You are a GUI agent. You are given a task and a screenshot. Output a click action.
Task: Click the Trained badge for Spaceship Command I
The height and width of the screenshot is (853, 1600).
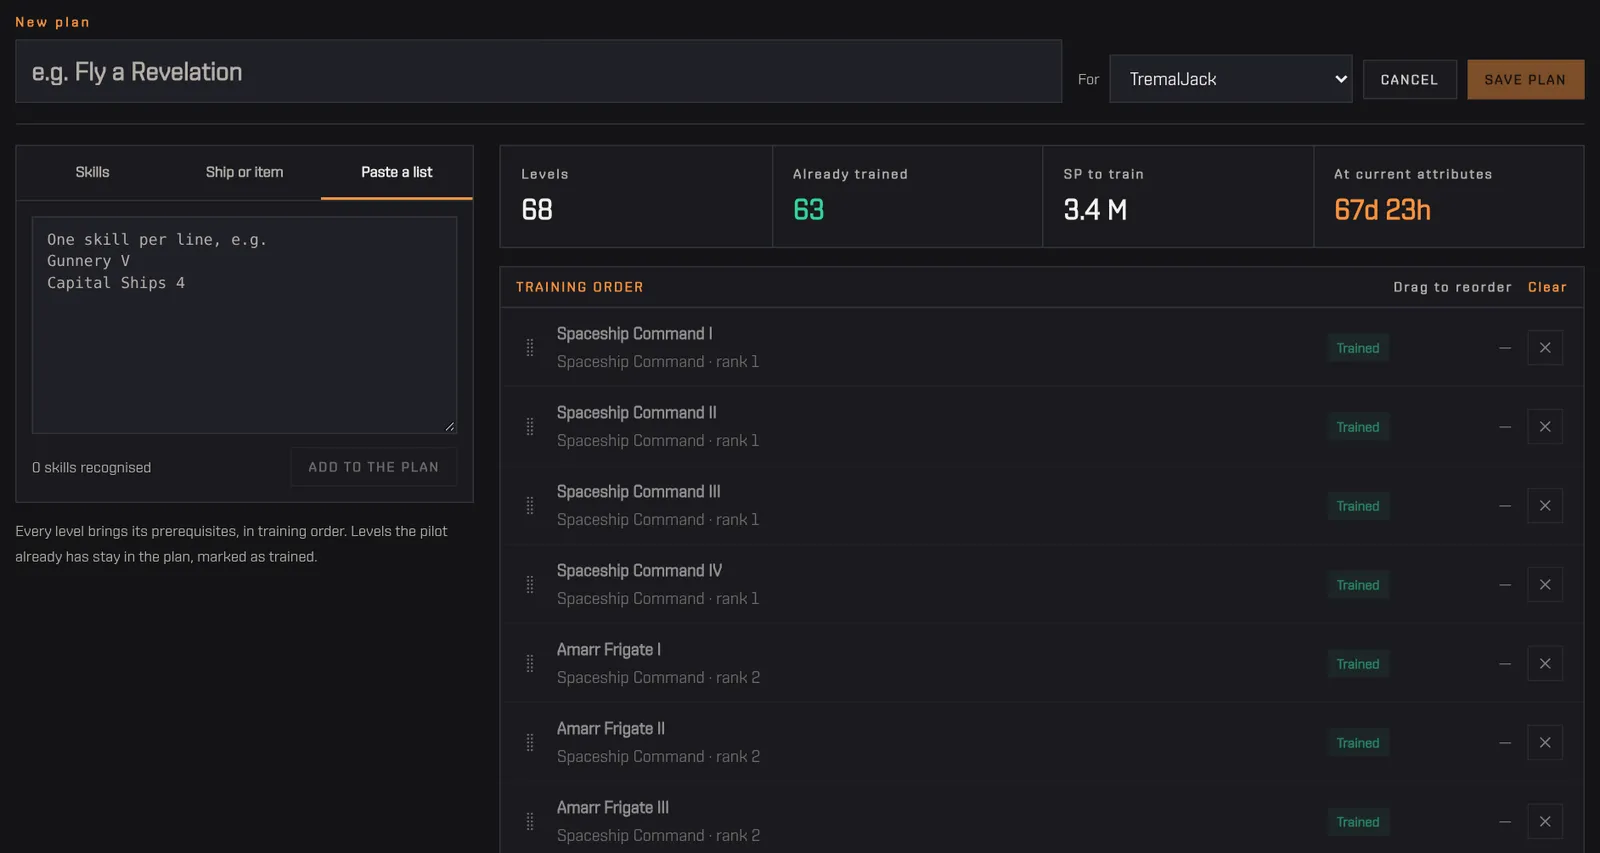1358,348
